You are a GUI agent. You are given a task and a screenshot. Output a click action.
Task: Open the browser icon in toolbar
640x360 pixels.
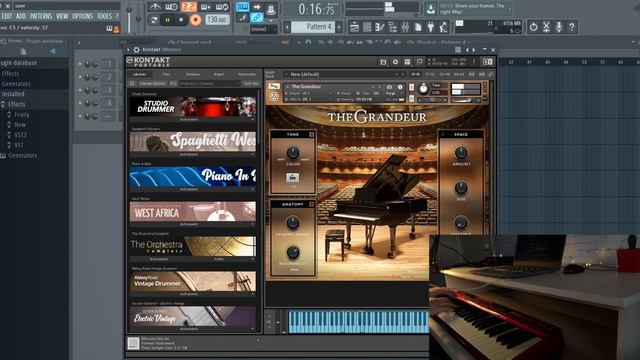[393, 27]
